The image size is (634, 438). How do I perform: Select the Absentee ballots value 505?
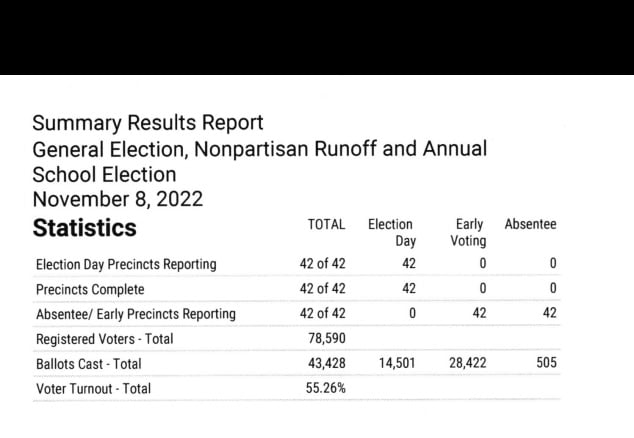(x=545, y=363)
